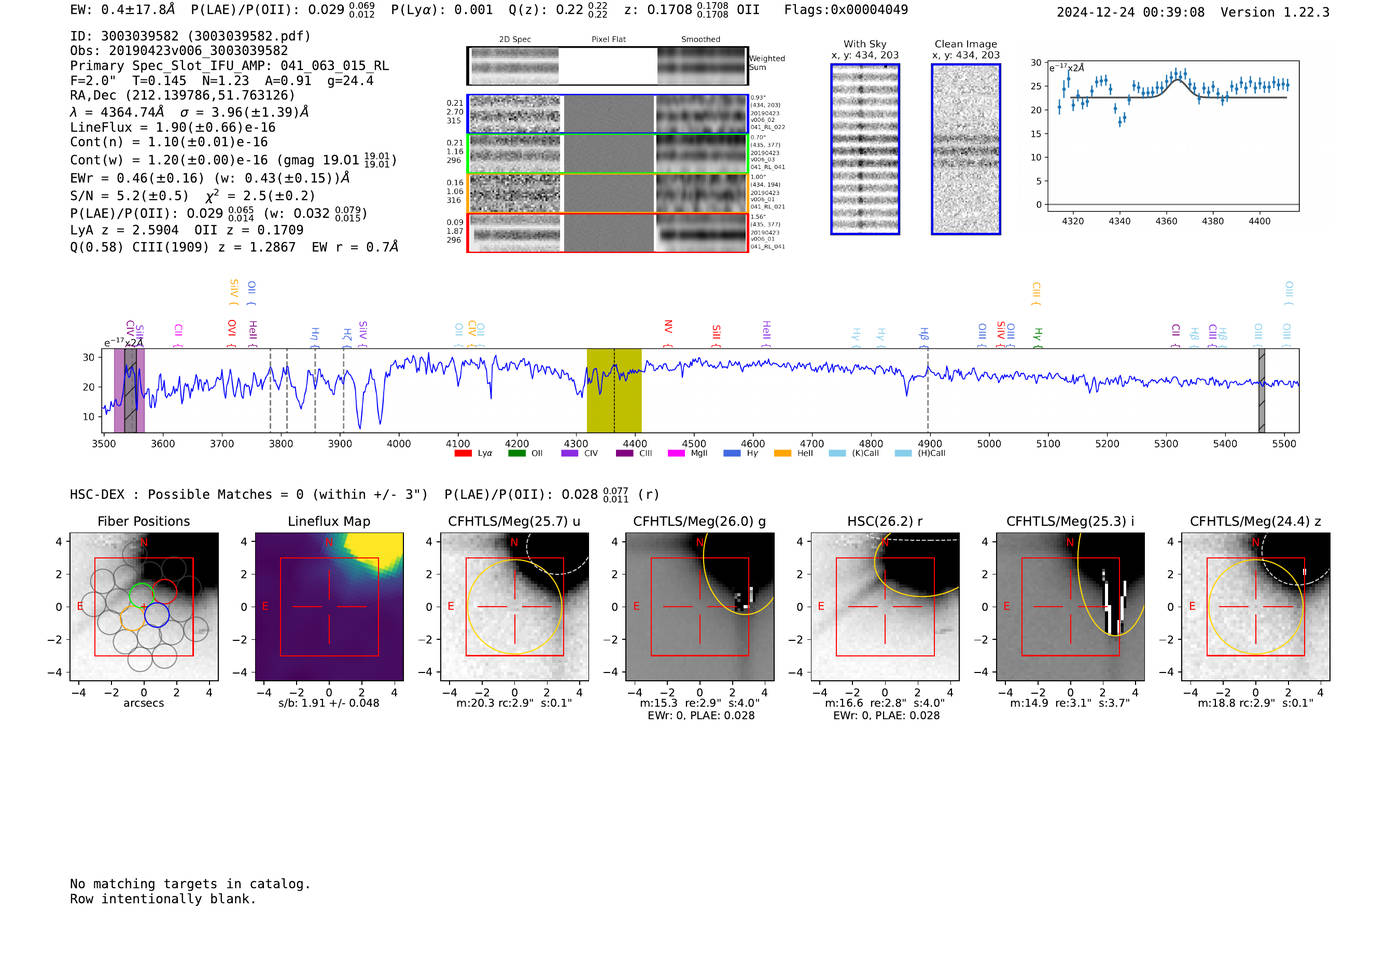
Task: Open the CFHTLS/Meg(26.0) g cutout
Action: pos(700,607)
